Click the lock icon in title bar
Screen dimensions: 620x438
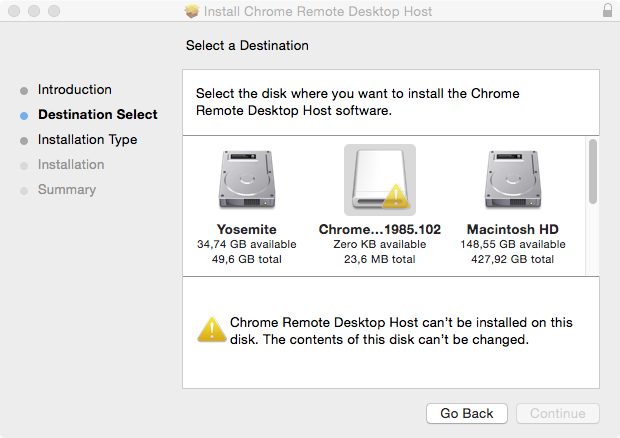tap(608, 11)
